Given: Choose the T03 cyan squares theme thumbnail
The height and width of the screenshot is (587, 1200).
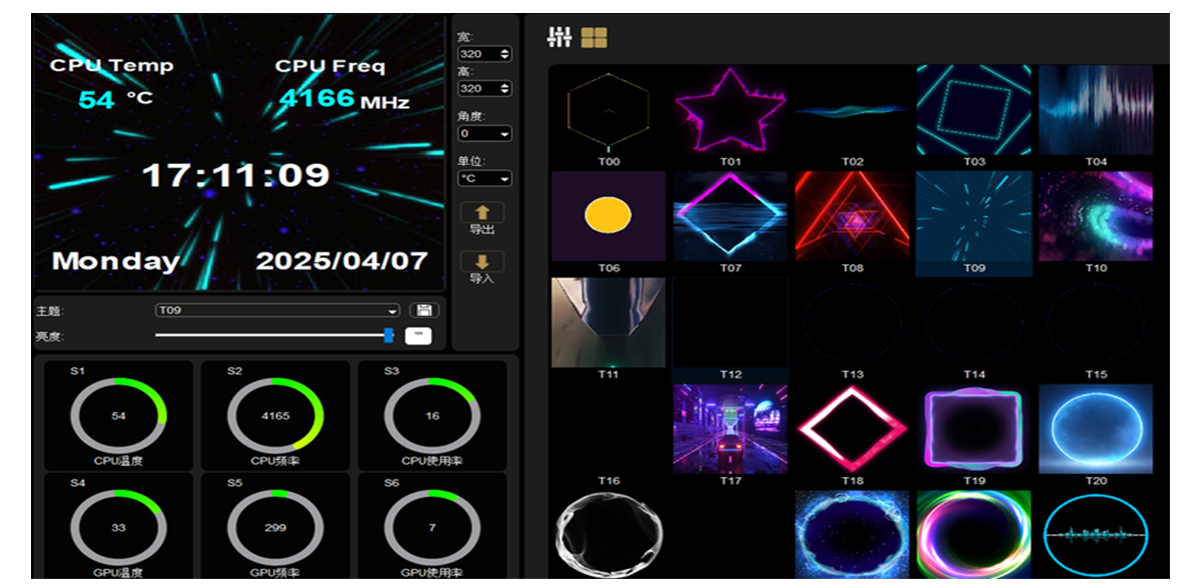Looking at the screenshot, I should pos(974,110).
